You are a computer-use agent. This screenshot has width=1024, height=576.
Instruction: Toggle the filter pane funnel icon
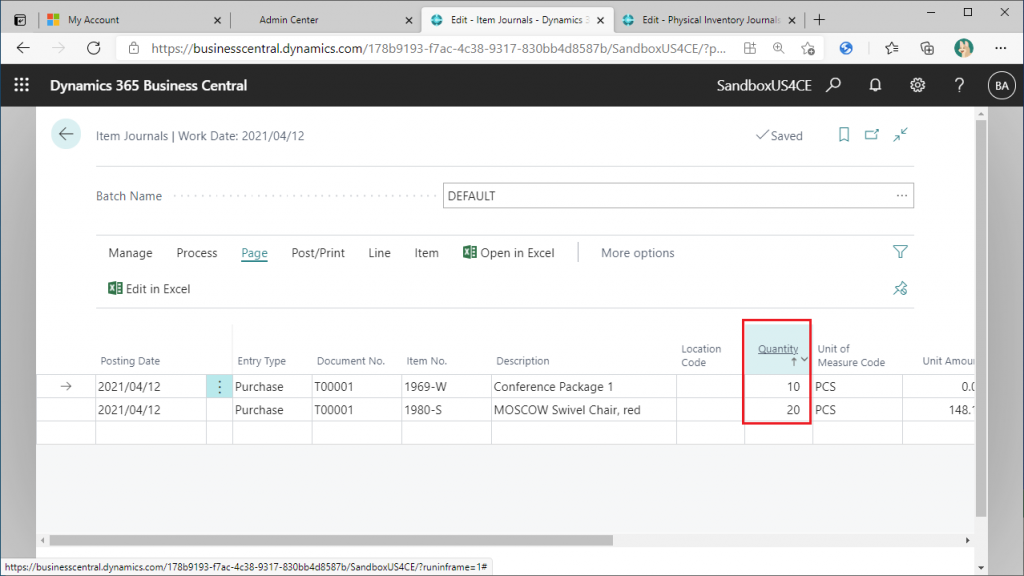[900, 251]
